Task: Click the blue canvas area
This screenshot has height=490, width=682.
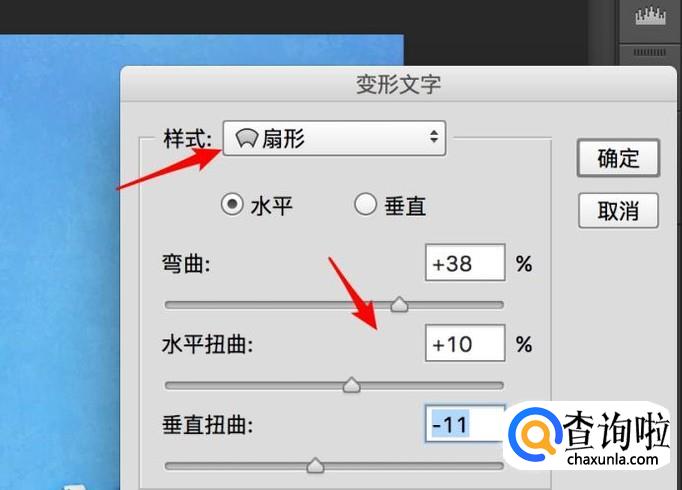Action: [59, 261]
